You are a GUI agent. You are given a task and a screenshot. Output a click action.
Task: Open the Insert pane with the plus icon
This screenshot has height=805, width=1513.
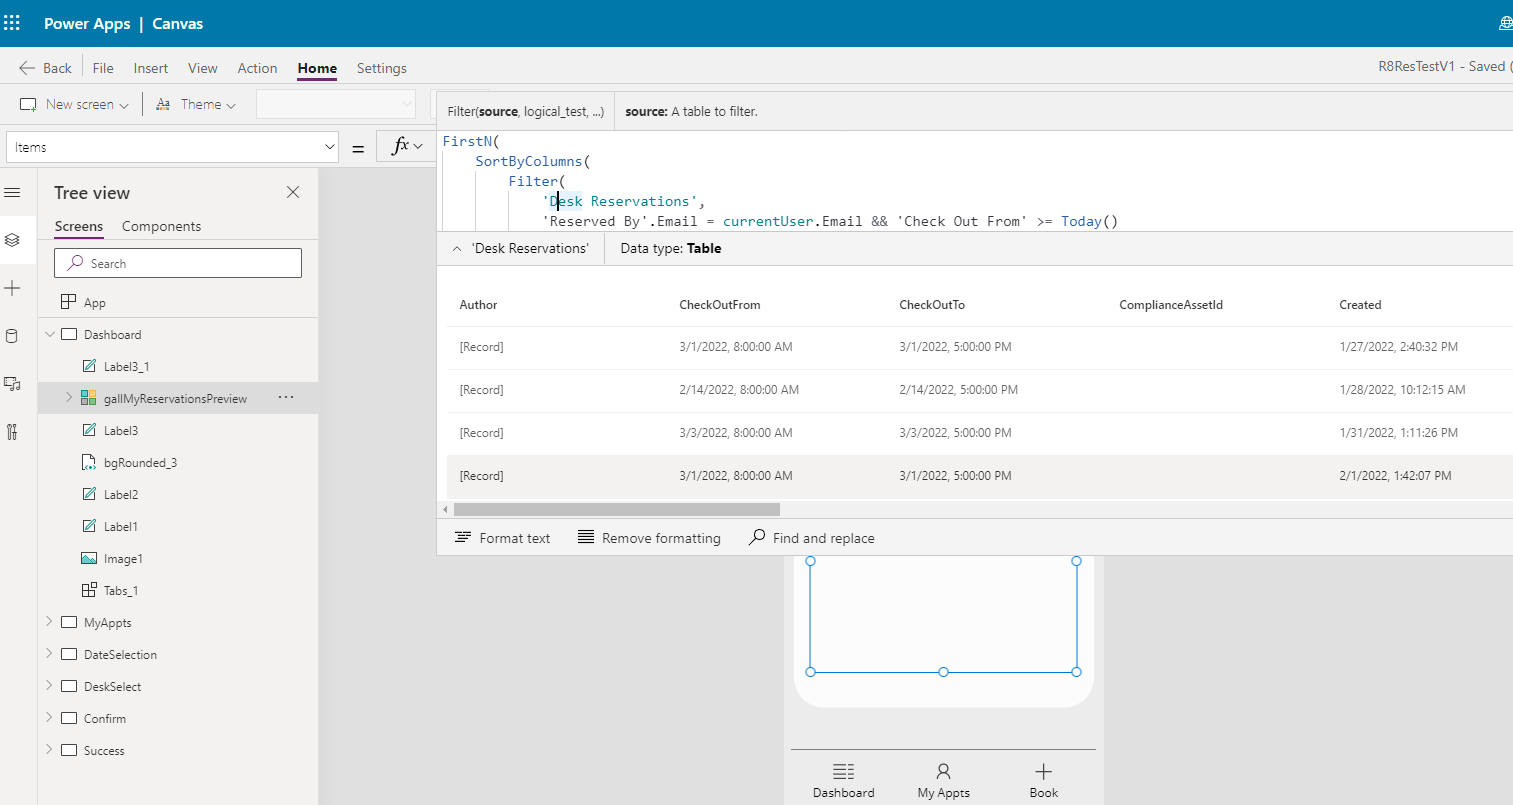(x=12, y=288)
